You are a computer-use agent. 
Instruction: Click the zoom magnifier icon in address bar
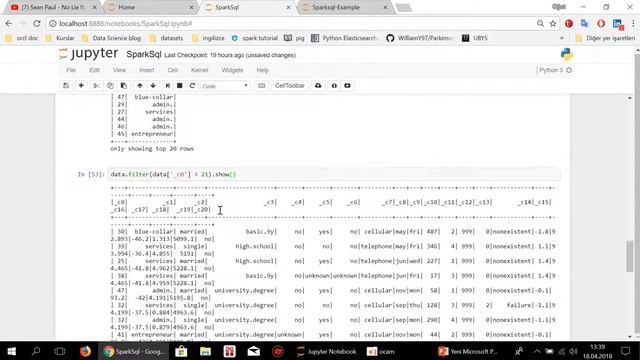[x=540, y=24]
